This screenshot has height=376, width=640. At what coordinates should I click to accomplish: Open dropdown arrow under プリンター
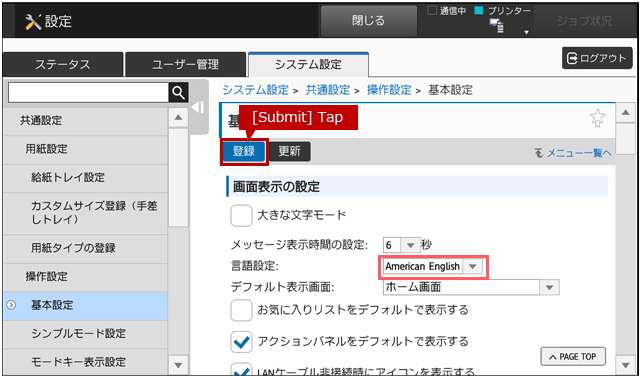click(527, 32)
